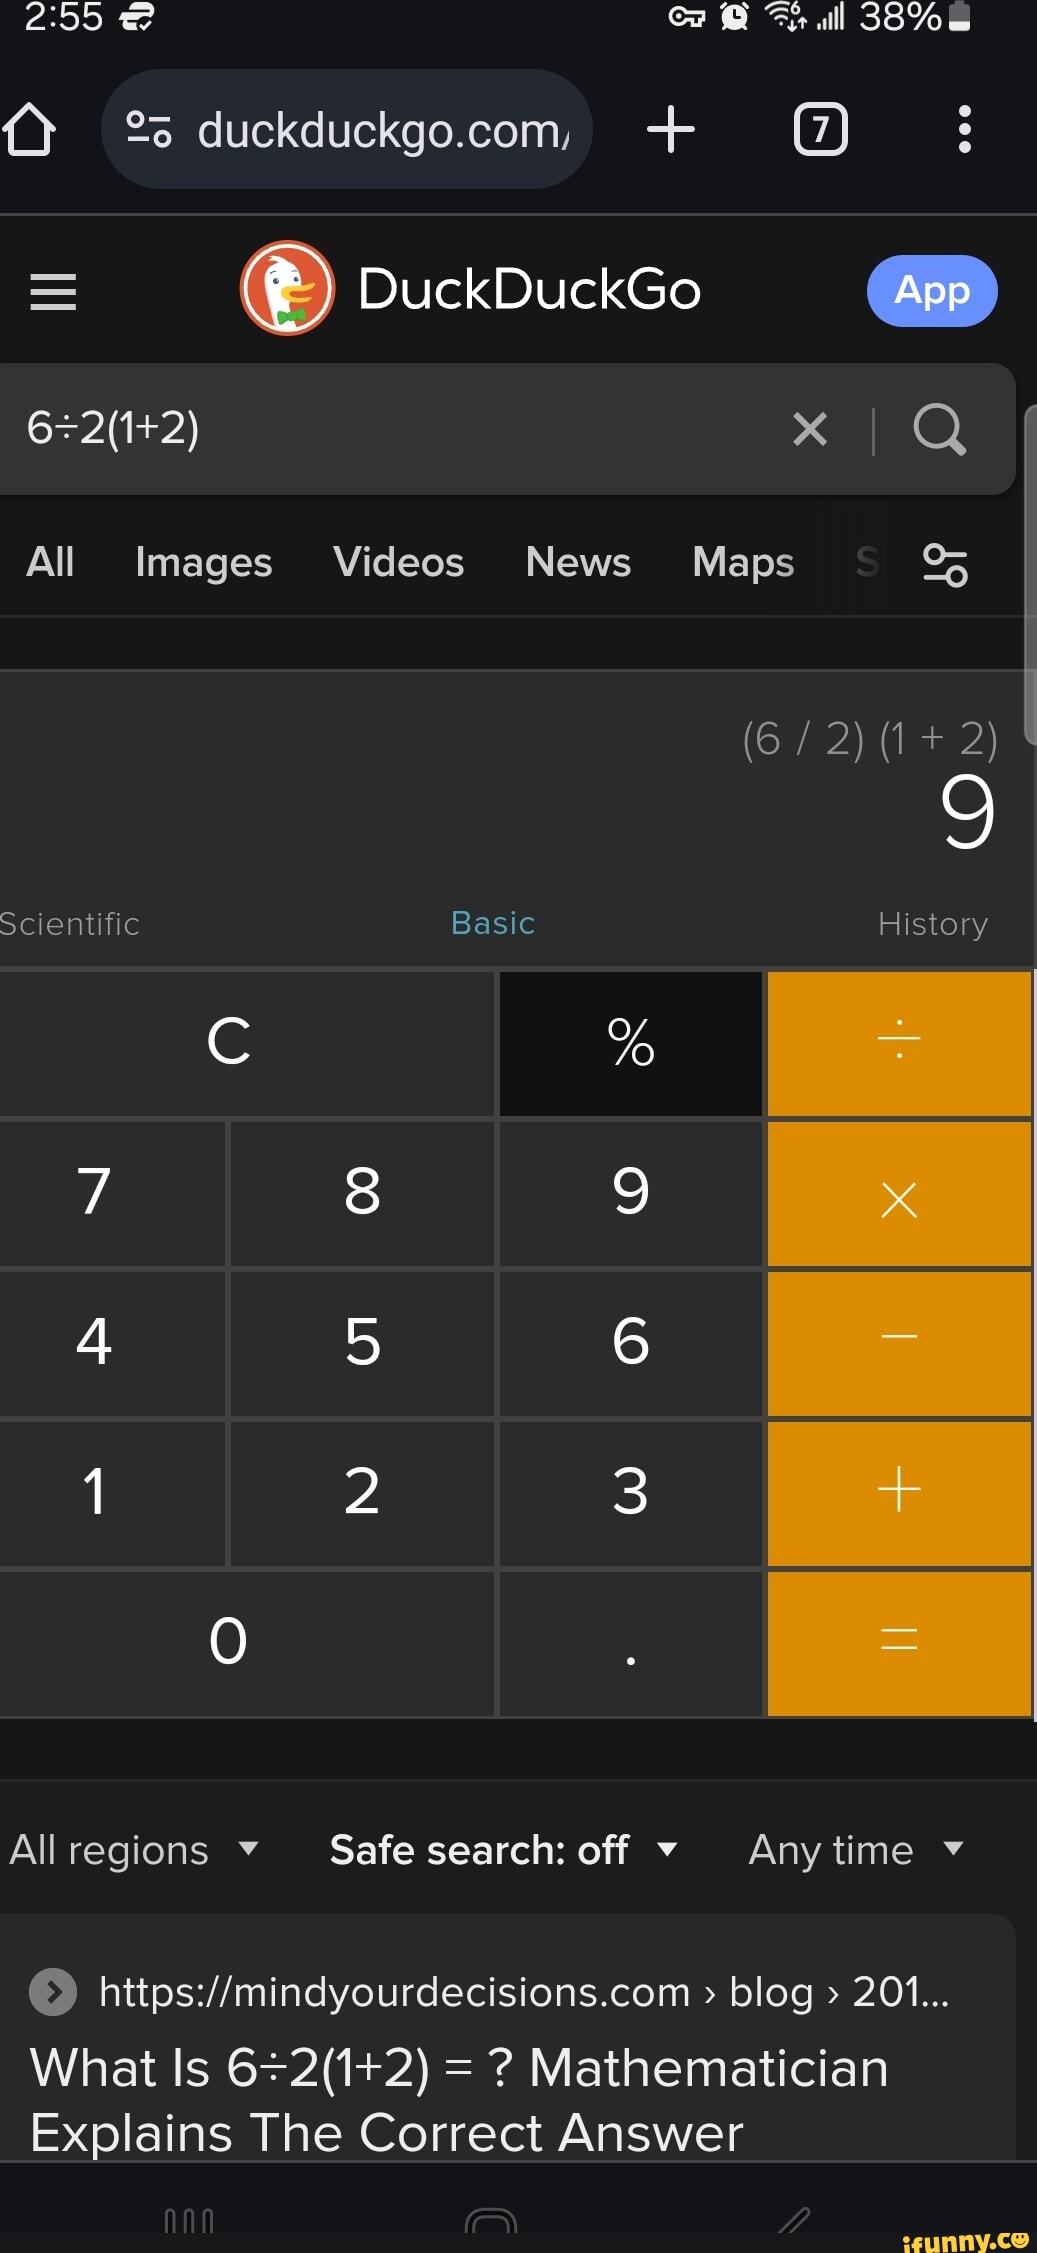Screen dimensions: 1037x2253
Task: Switch to the Images results tab
Action: (x=204, y=563)
